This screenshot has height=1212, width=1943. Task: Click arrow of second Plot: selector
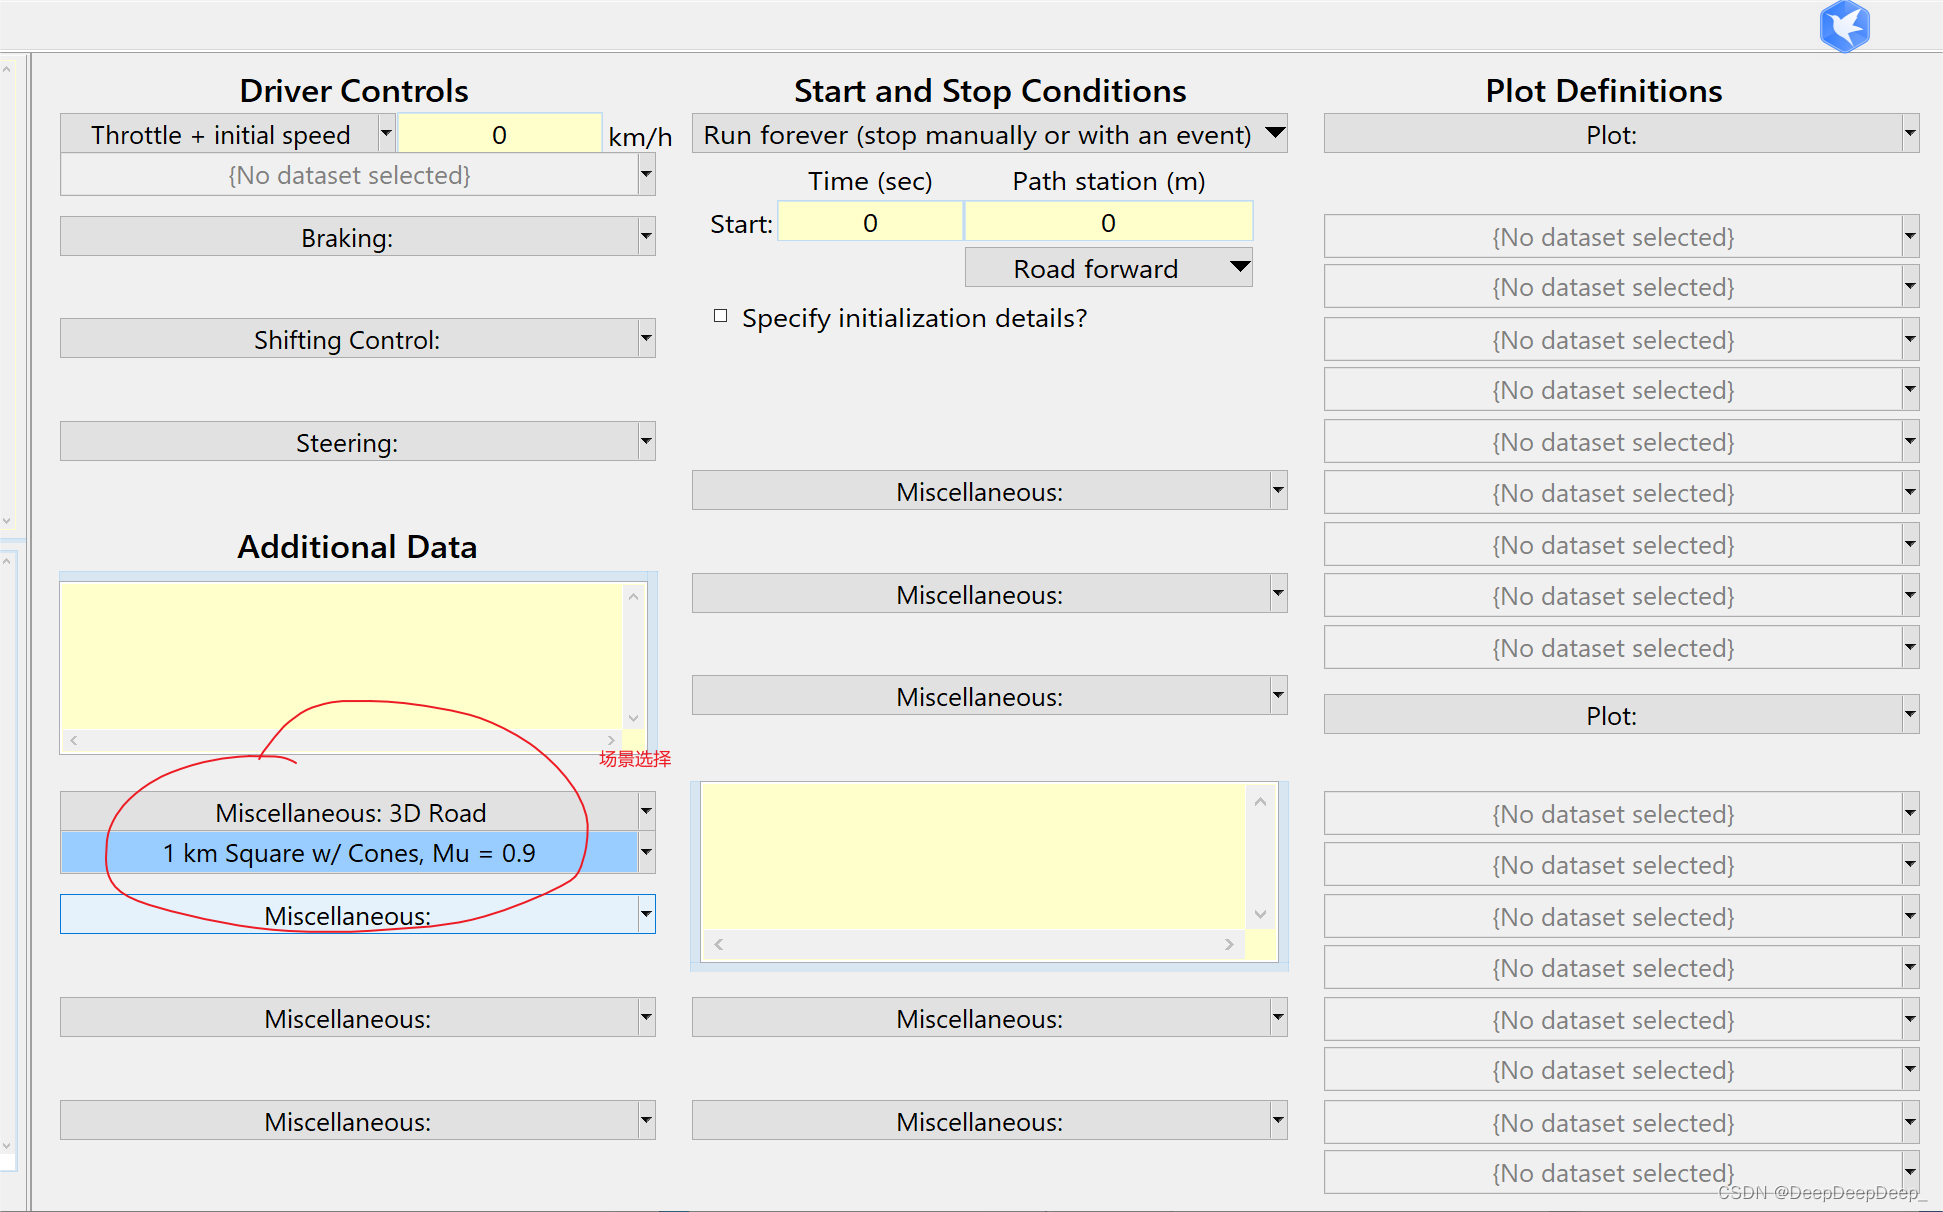pos(1910,715)
